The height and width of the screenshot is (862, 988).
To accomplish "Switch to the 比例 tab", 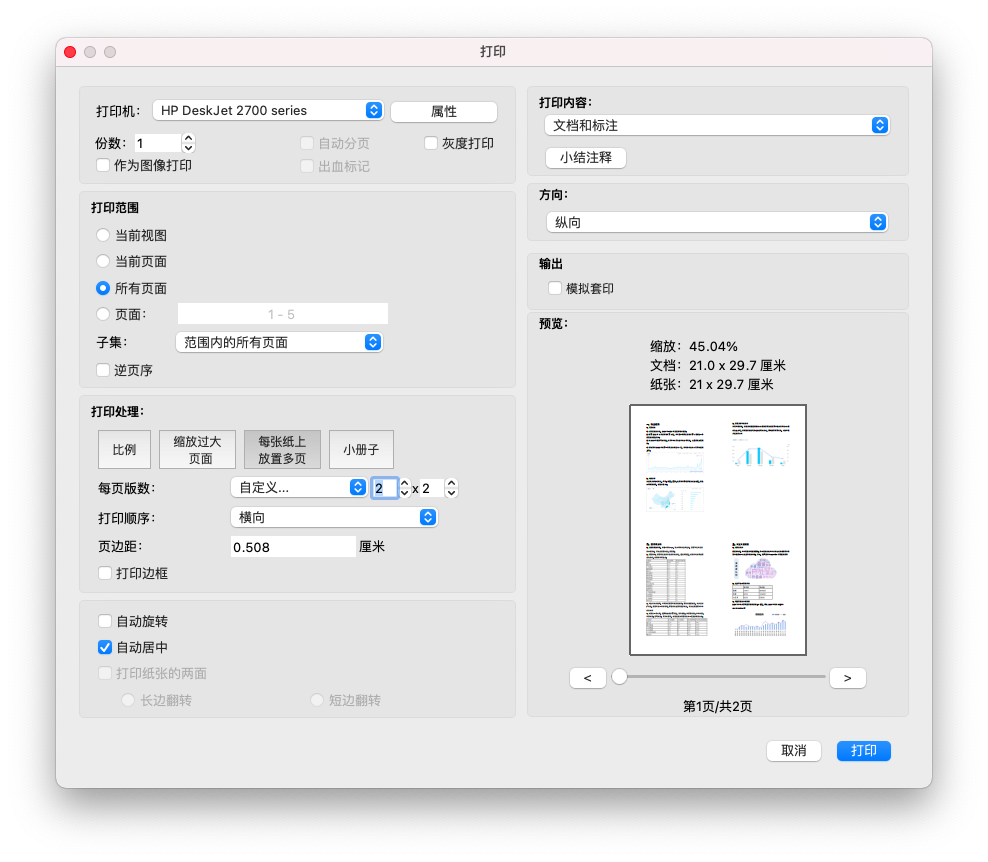I will tap(124, 450).
